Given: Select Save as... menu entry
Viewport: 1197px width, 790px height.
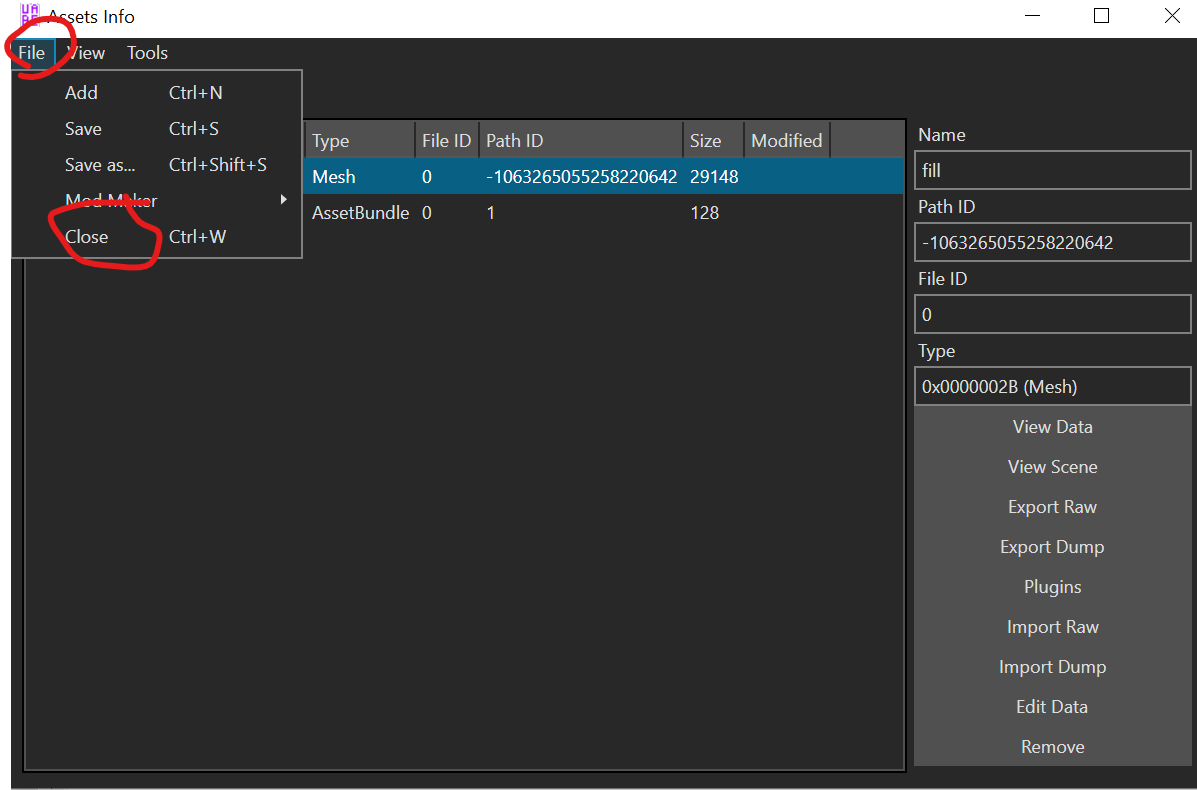Looking at the screenshot, I should point(157,165).
